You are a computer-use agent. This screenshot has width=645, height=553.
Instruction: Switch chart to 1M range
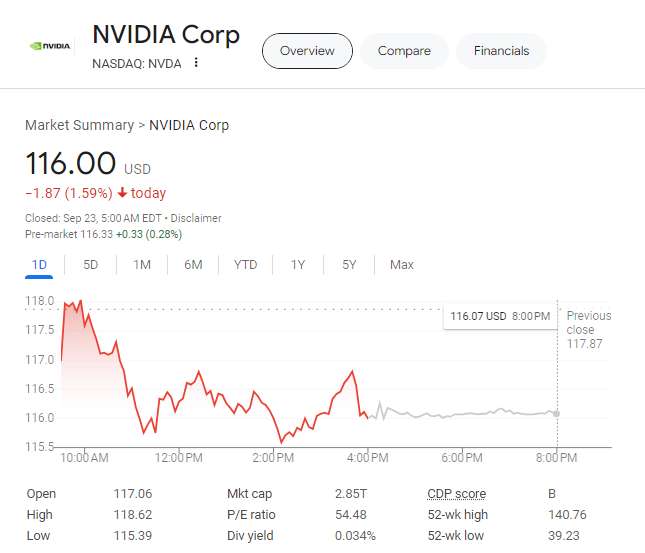(x=142, y=265)
